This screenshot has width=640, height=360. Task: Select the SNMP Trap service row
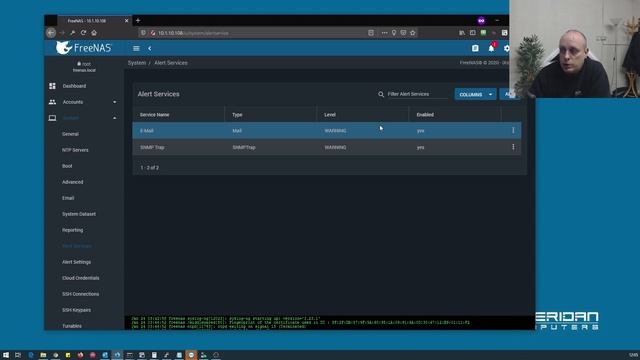[x=327, y=147]
